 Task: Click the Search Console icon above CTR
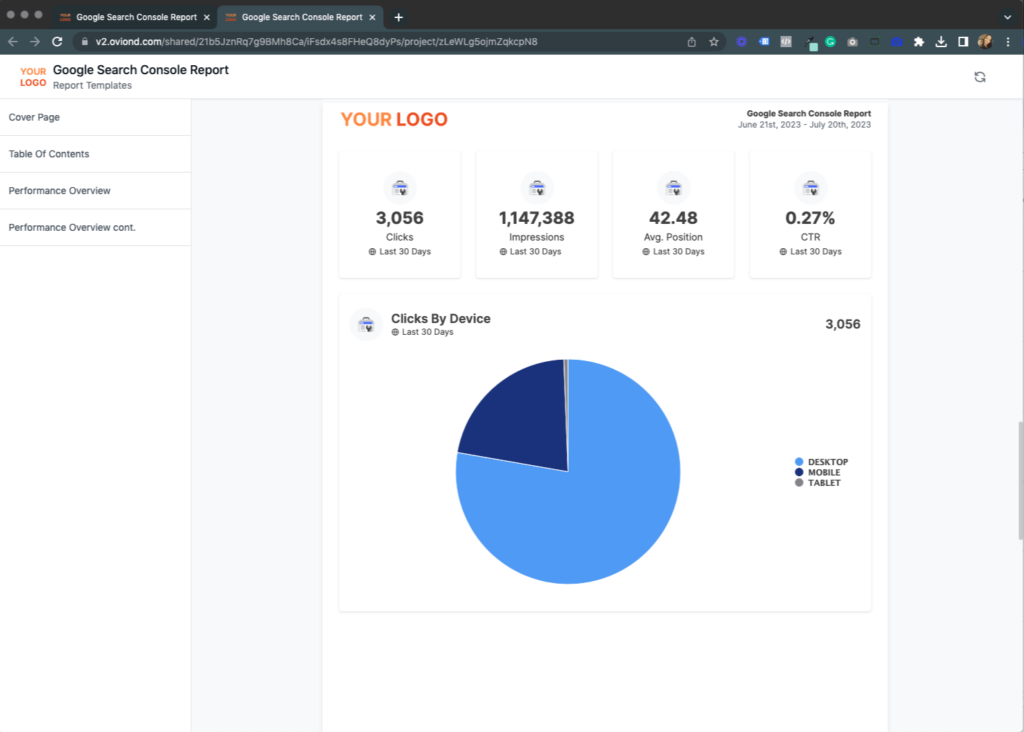point(810,188)
